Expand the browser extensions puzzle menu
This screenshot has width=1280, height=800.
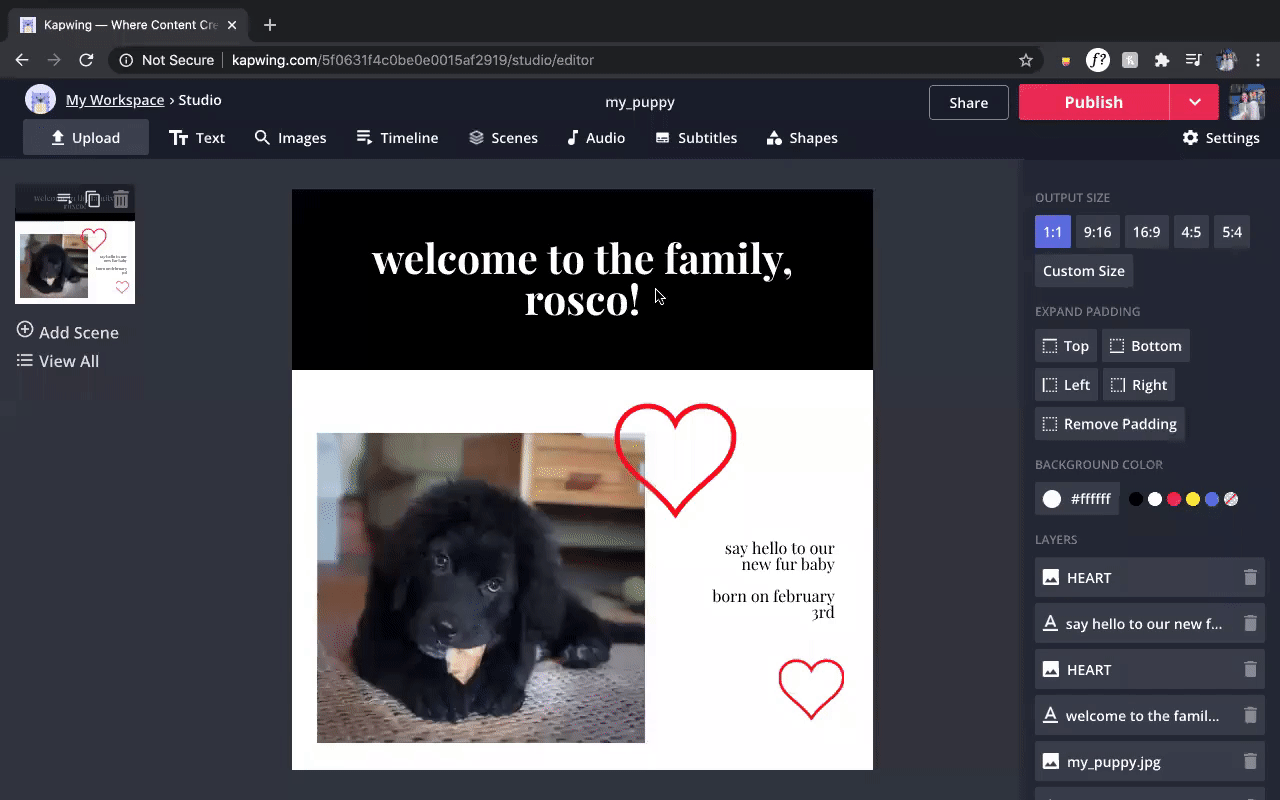click(1162, 60)
